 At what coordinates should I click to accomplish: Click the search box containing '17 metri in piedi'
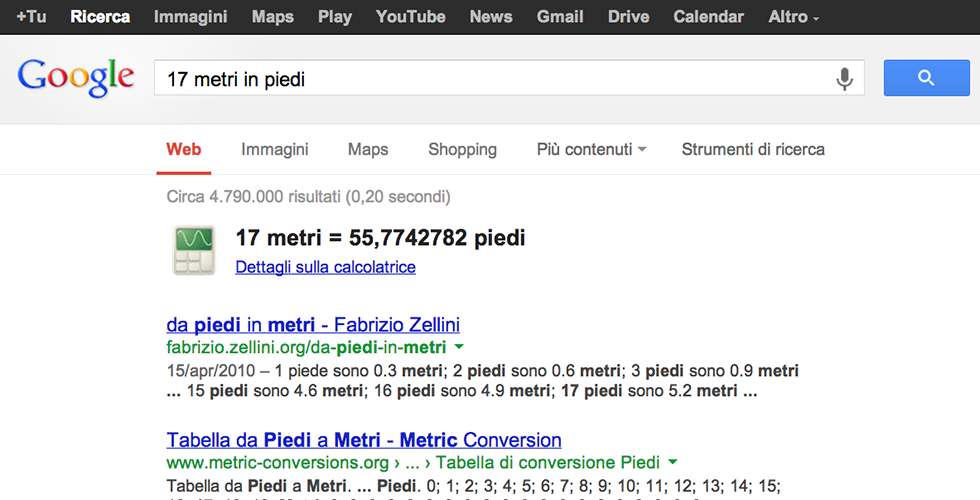[490, 79]
